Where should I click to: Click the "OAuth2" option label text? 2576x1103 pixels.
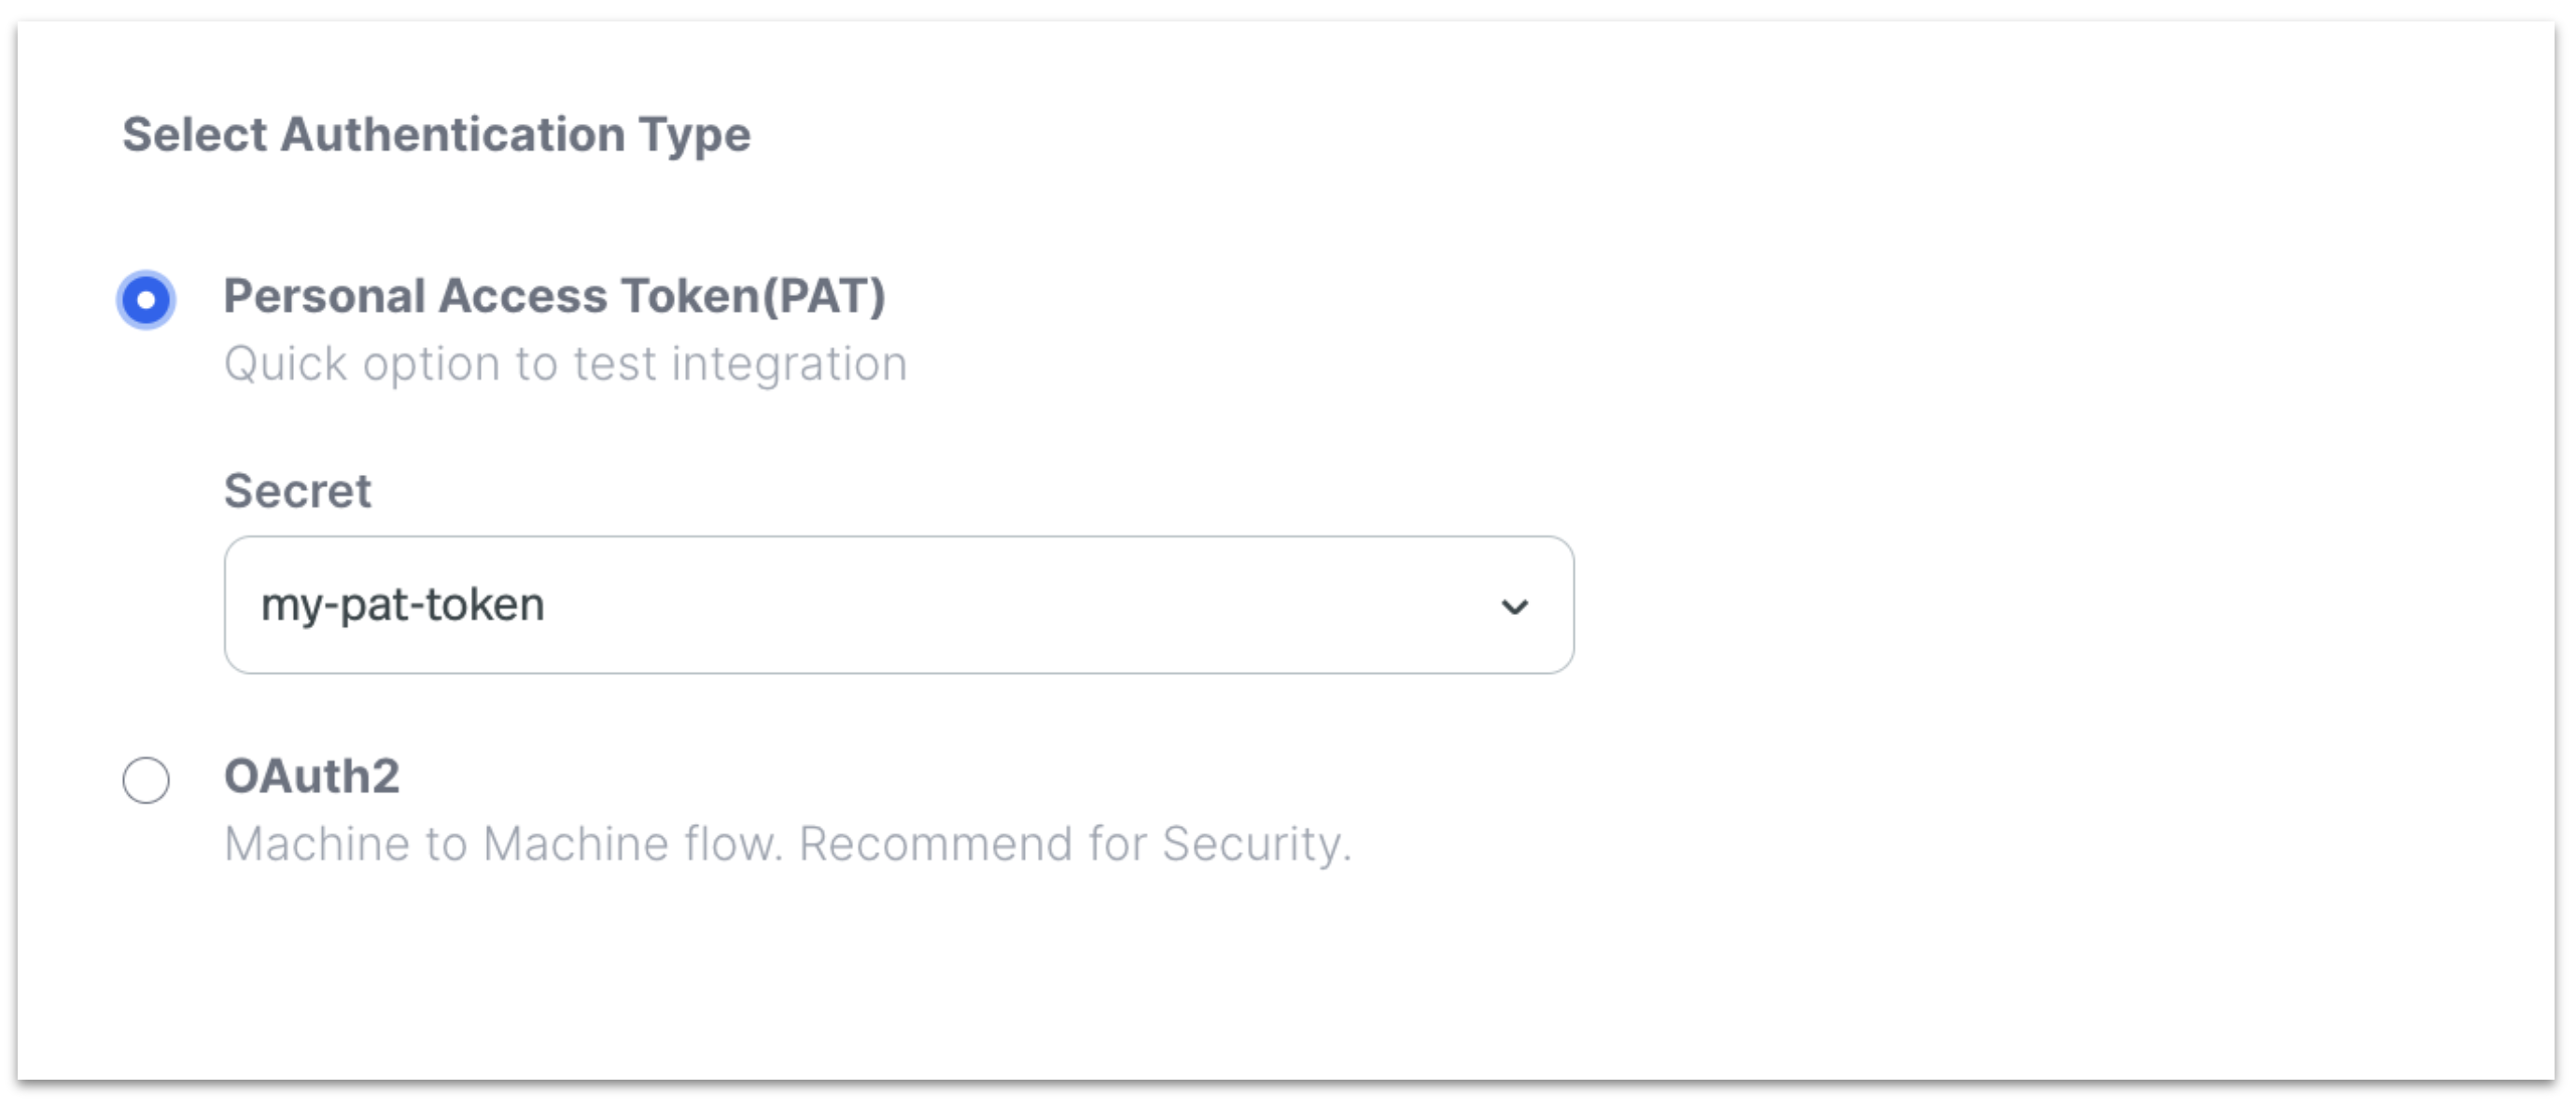tap(311, 776)
